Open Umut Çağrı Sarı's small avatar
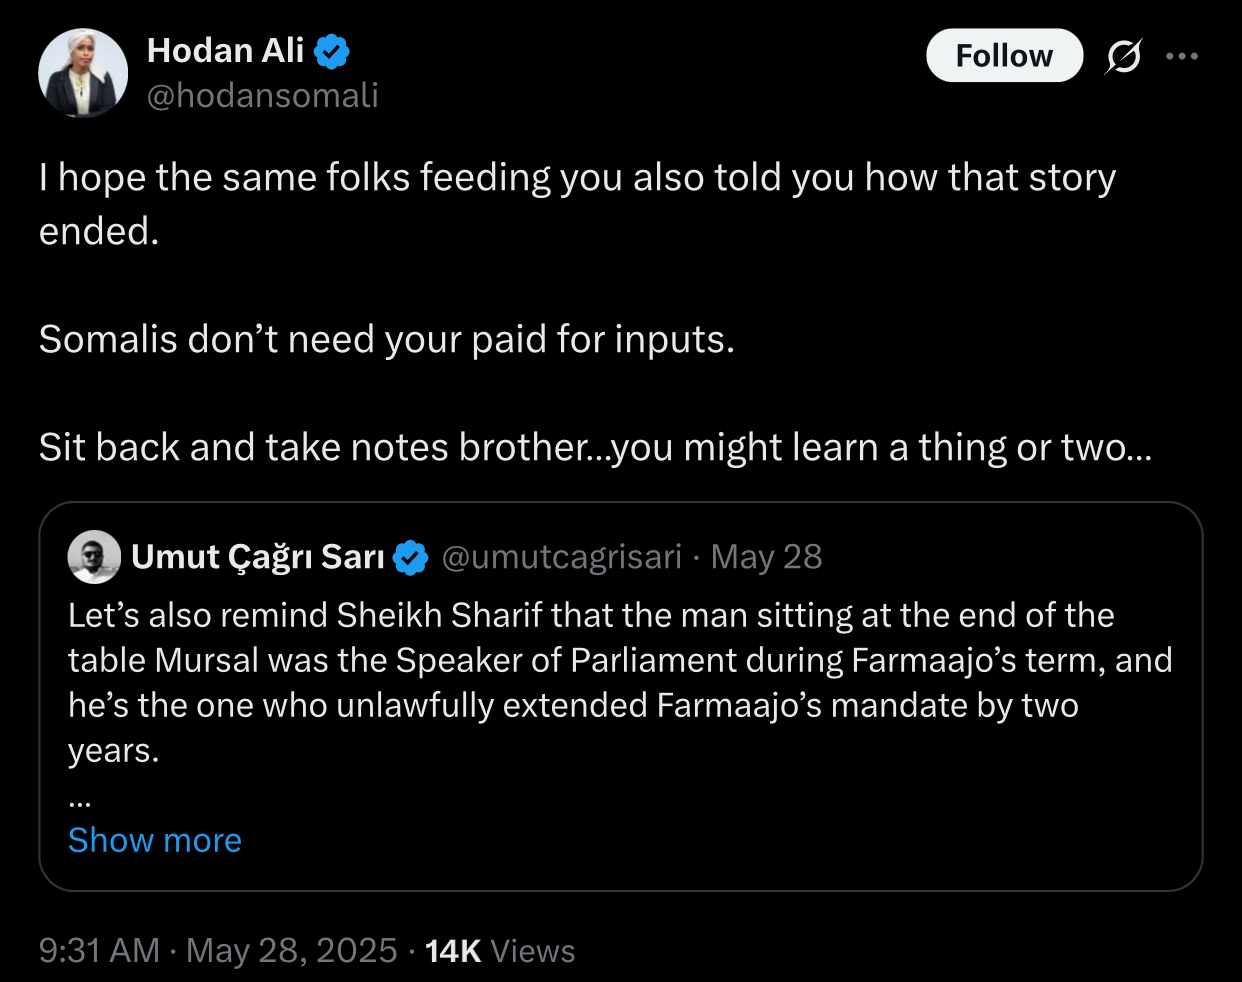The width and height of the screenshot is (1242, 982). (94, 557)
